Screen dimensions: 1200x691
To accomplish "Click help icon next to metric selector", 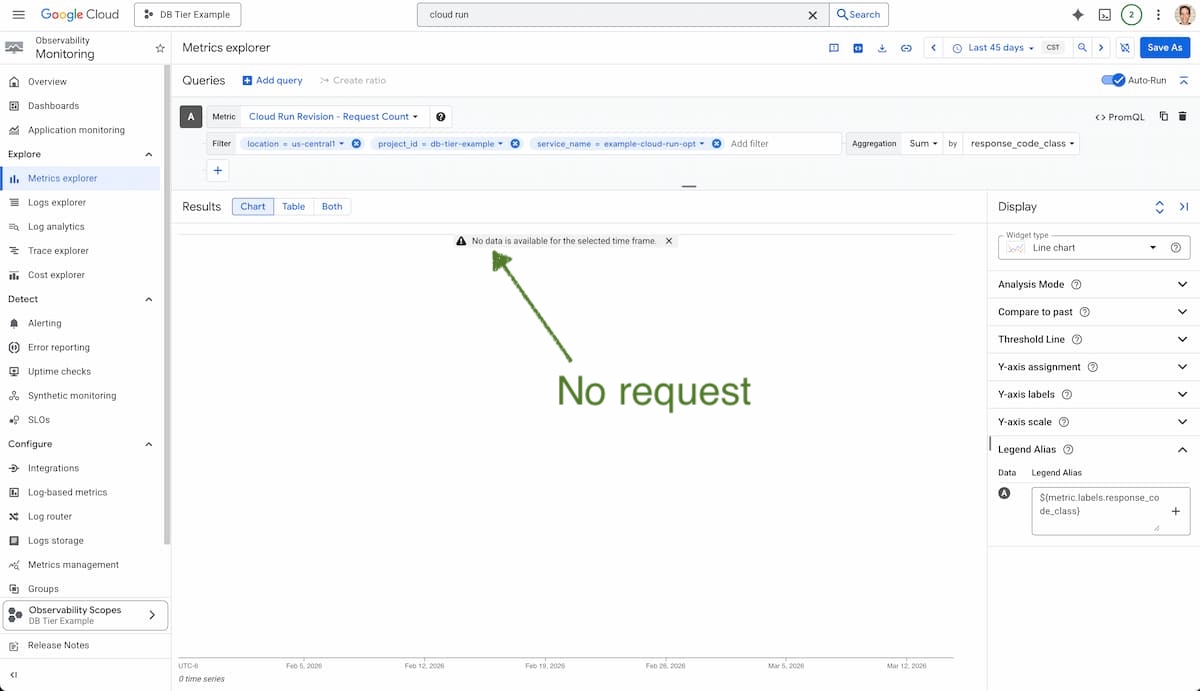I will click(441, 117).
